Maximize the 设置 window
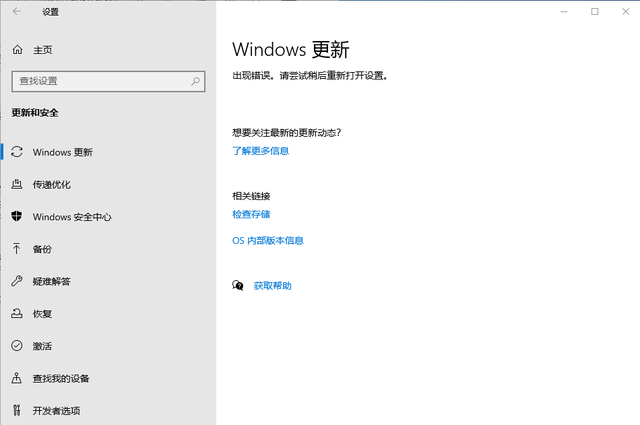Screen dimensions: 640x425 (x=595, y=11)
